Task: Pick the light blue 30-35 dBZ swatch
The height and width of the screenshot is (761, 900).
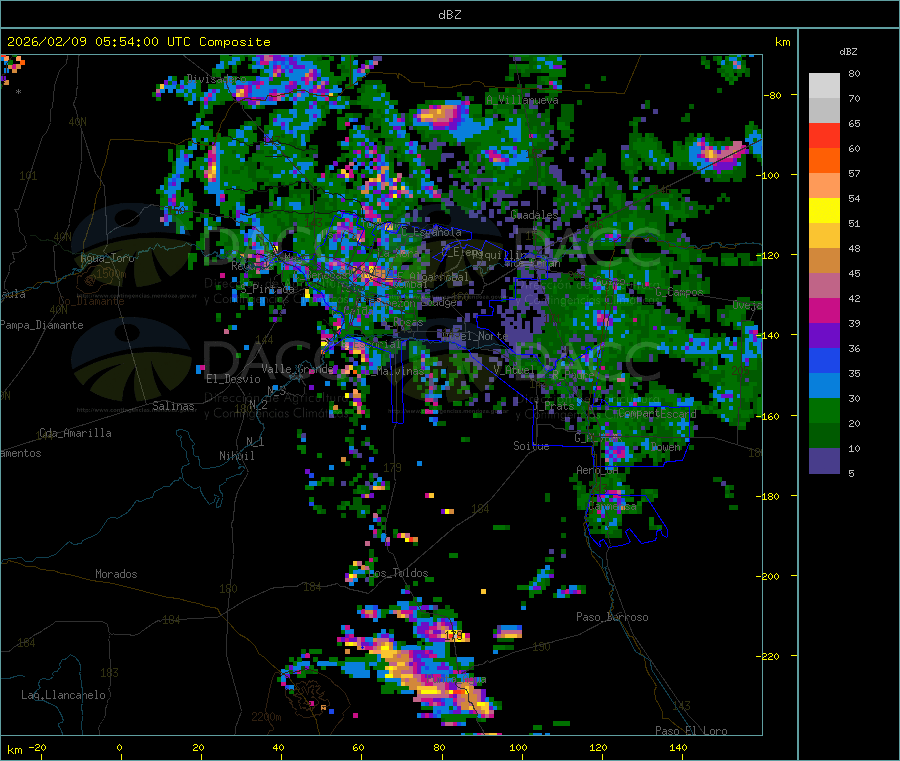Action: click(x=824, y=386)
